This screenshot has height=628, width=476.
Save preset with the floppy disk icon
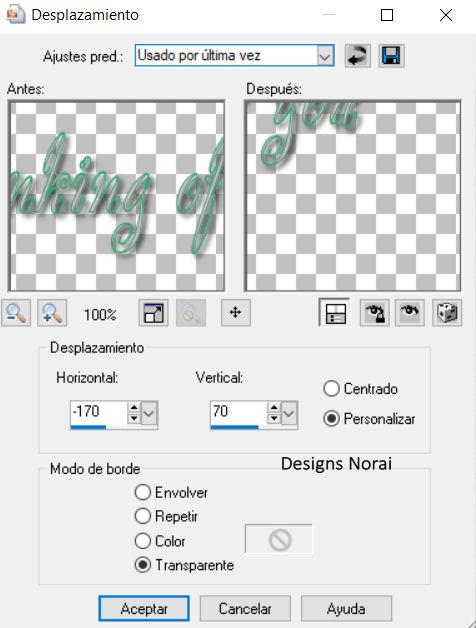point(391,56)
